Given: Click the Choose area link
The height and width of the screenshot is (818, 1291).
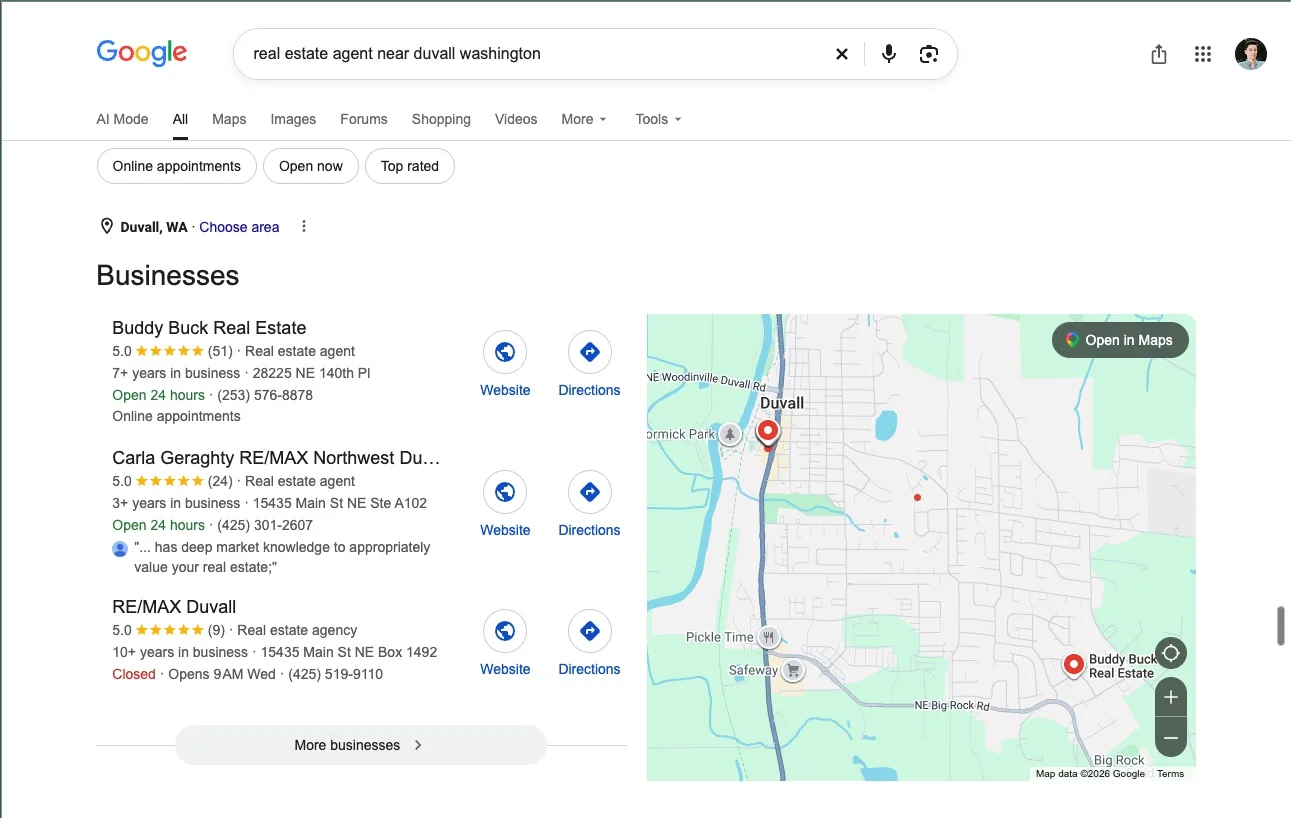Looking at the screenshot, I should coord(239,227).
